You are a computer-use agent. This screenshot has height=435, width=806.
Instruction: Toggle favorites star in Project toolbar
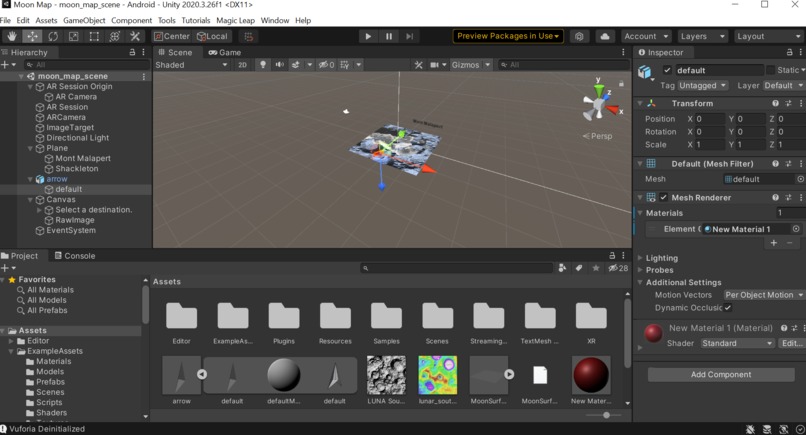tap(596, 268)
